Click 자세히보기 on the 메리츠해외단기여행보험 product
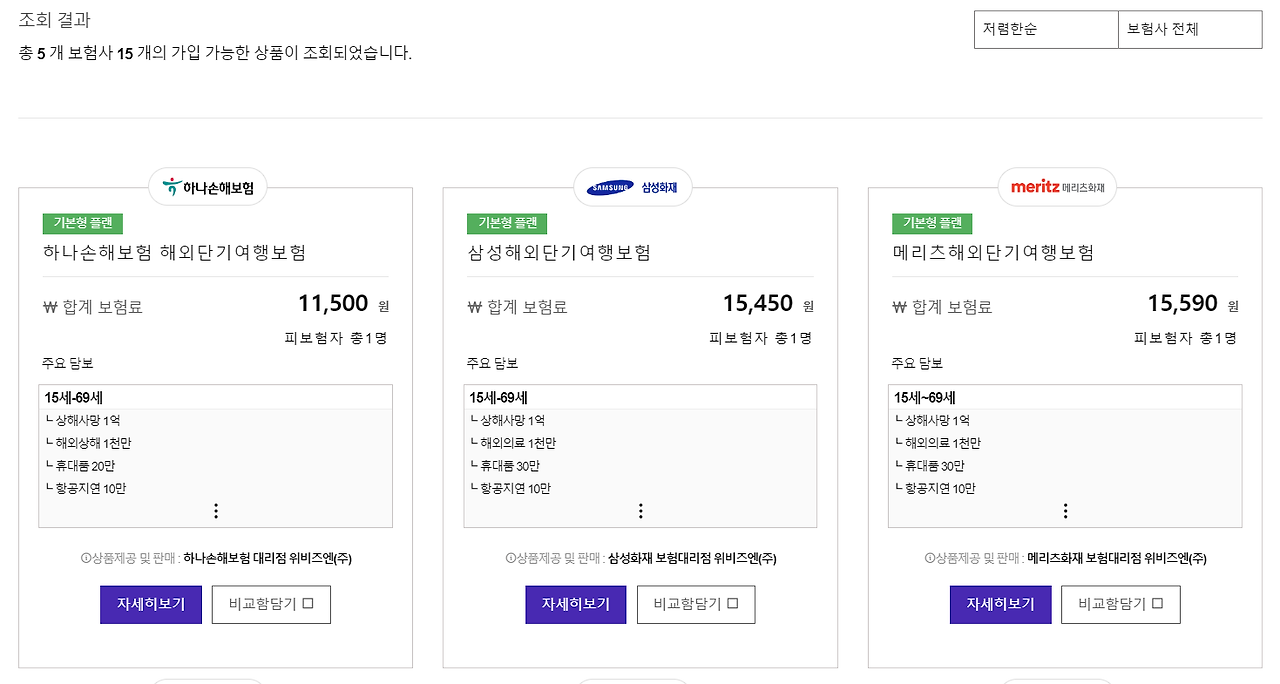The height and width of the screenshot is (684, 1280). click(x=1000, y=604)
